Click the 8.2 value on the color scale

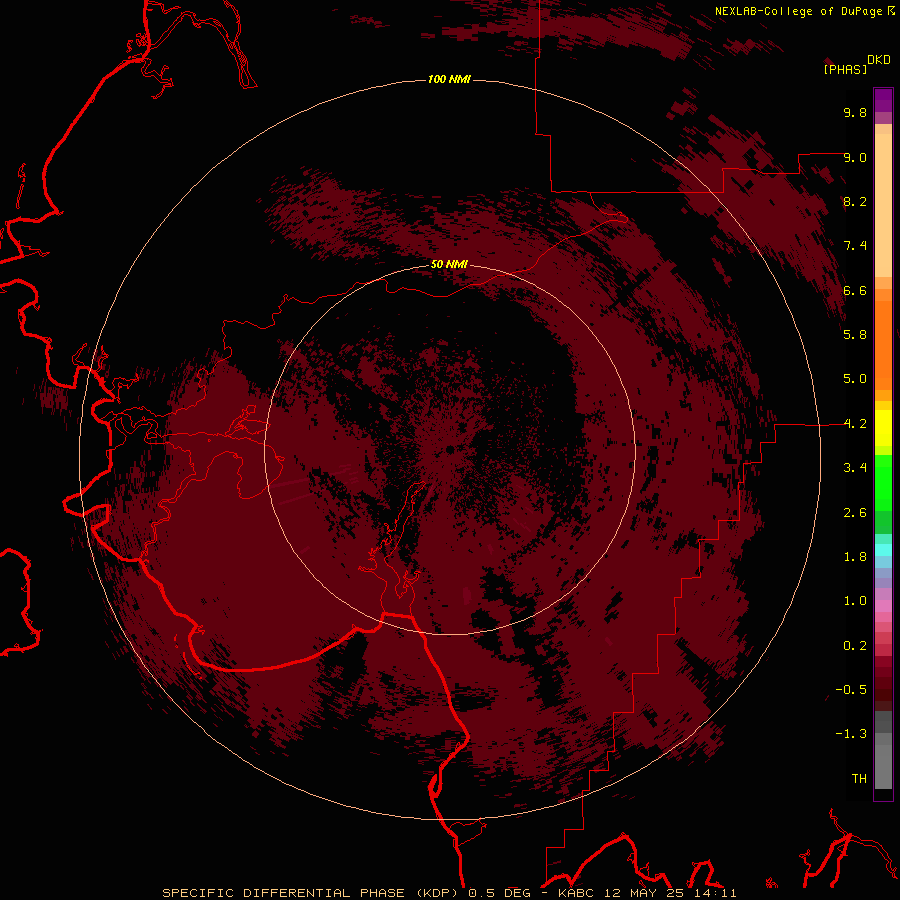(x=855, y=201)
